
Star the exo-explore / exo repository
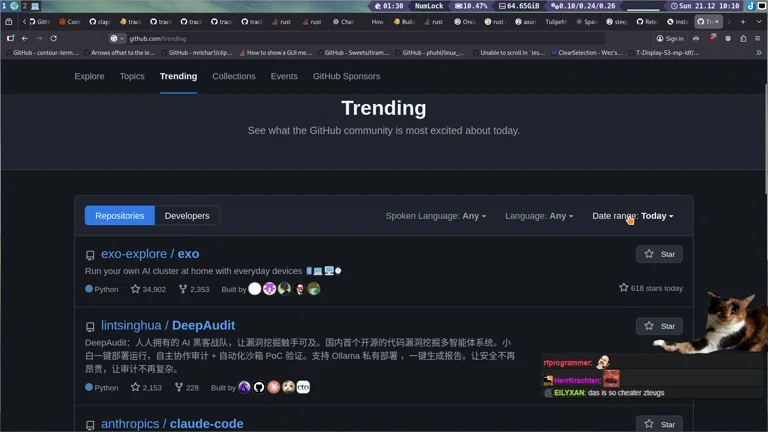[659, 254]
